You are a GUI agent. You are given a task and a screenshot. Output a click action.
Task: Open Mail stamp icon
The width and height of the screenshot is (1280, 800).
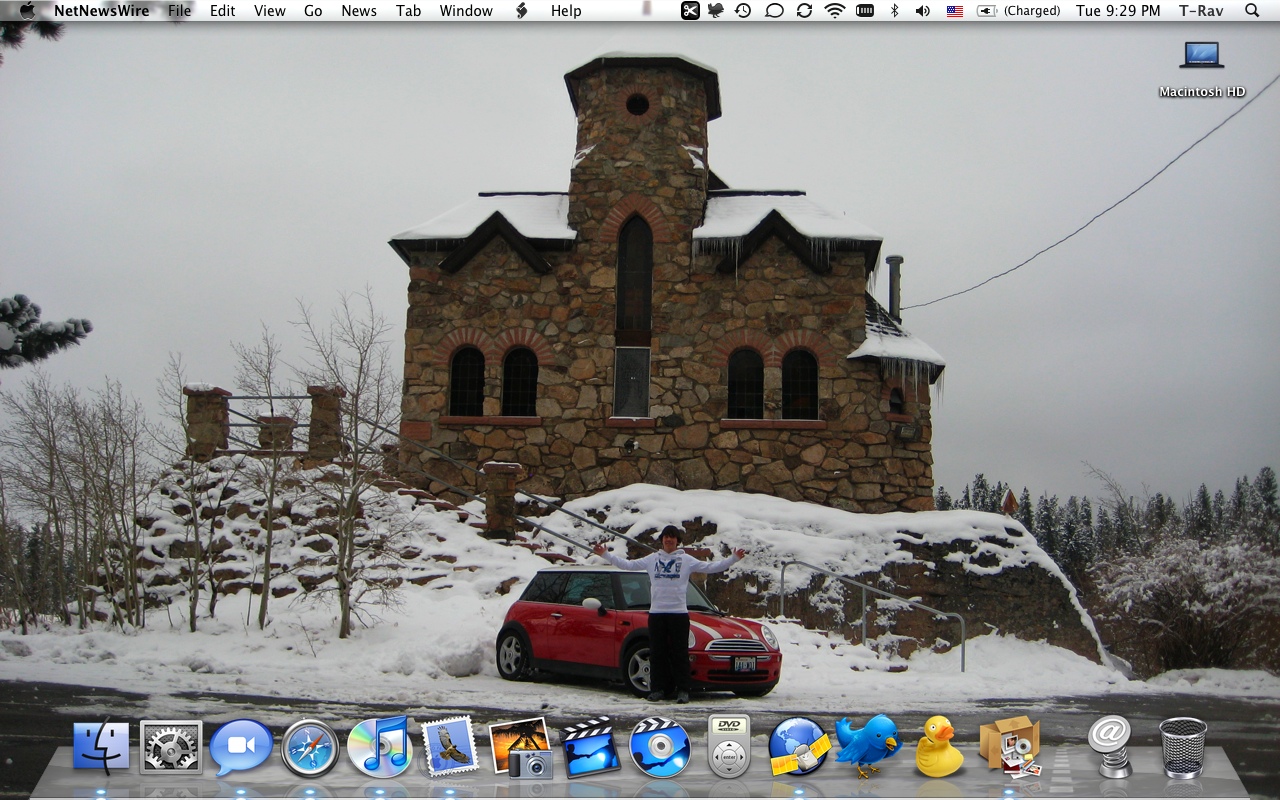[449, 747]
